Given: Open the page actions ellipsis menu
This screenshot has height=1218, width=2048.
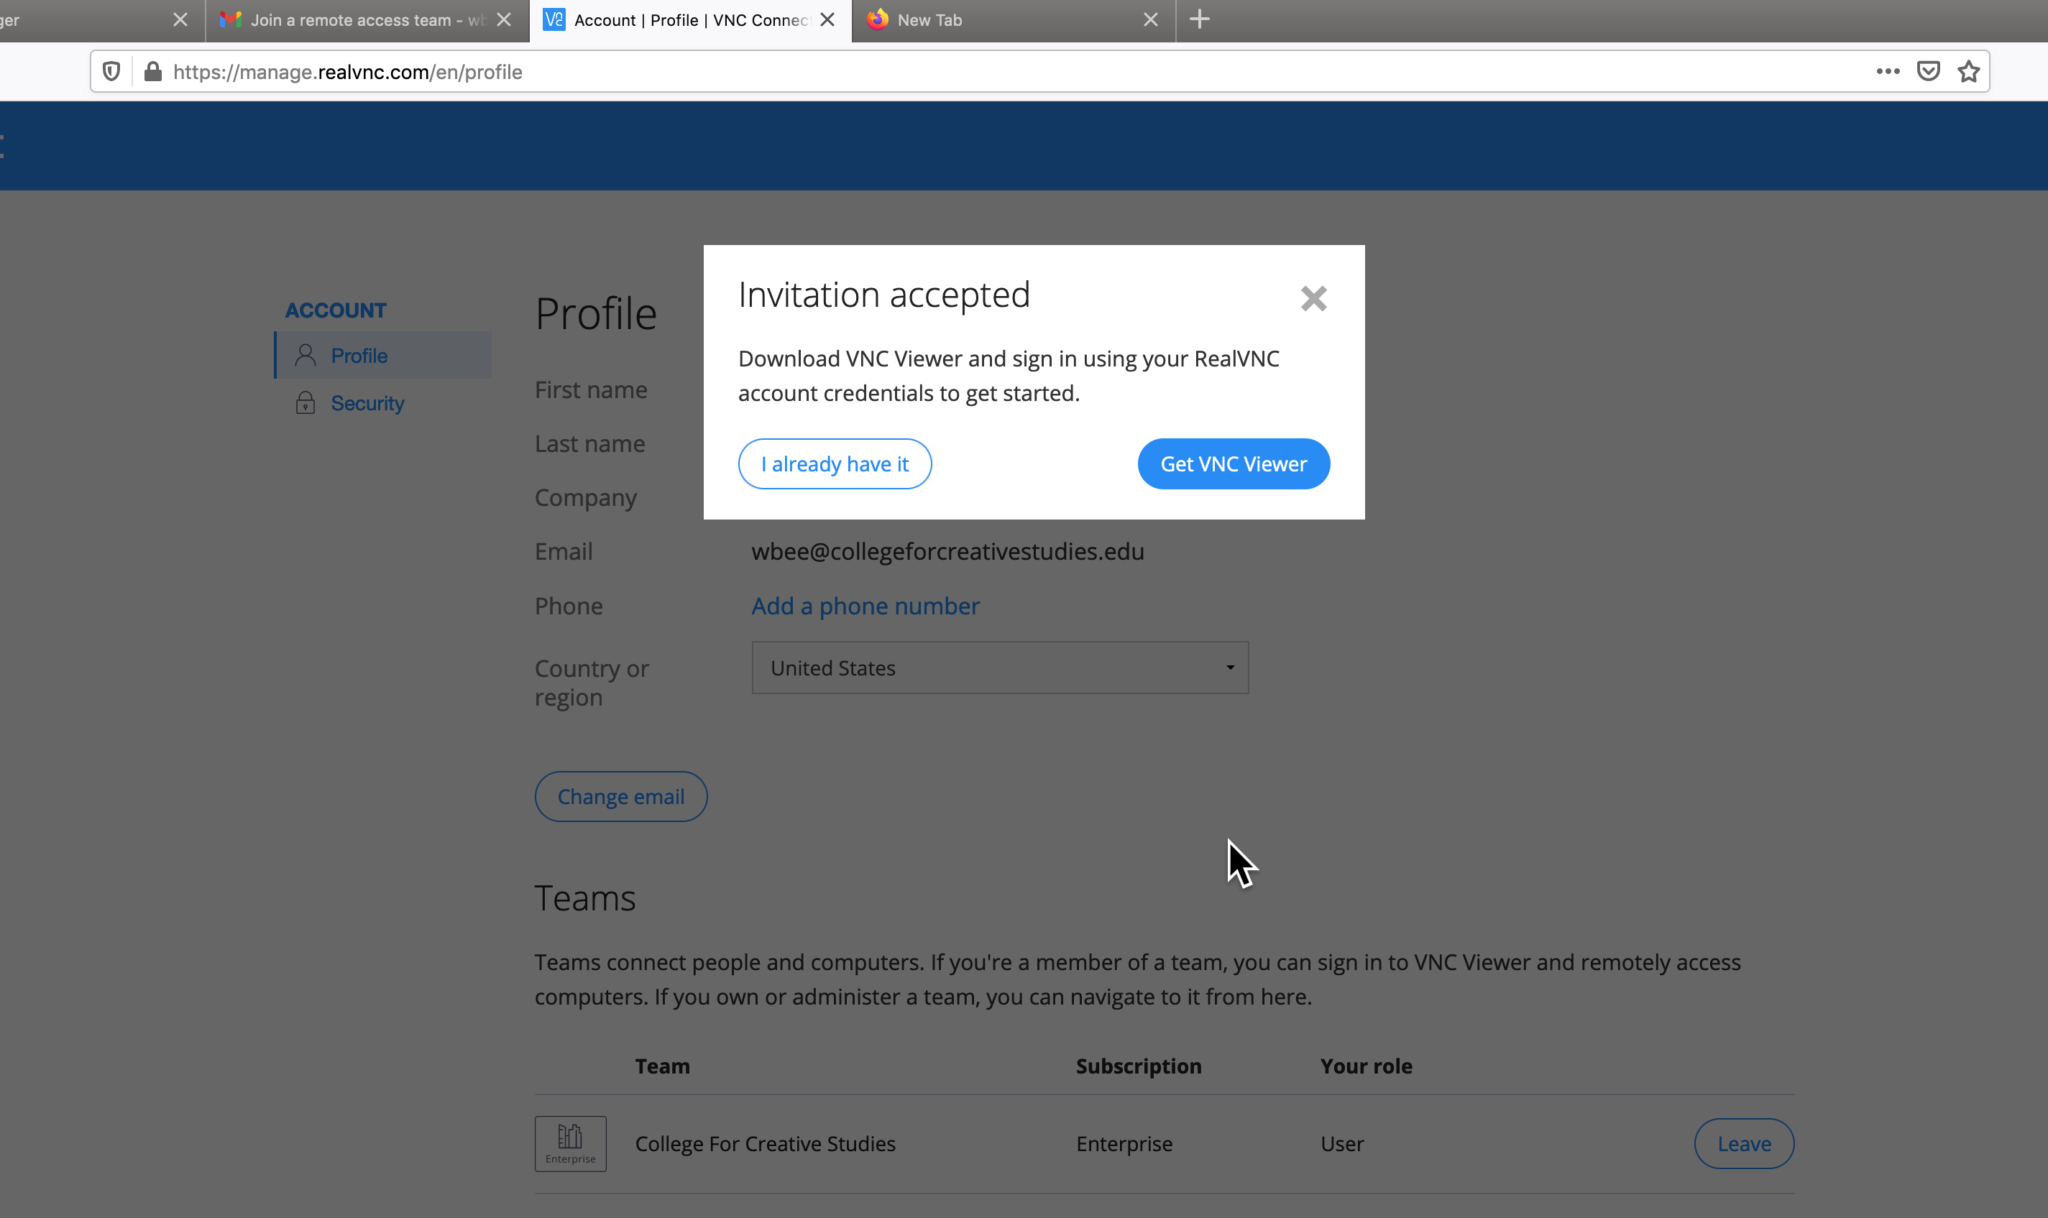Looking at the screenshot, I should point(1887,71).
